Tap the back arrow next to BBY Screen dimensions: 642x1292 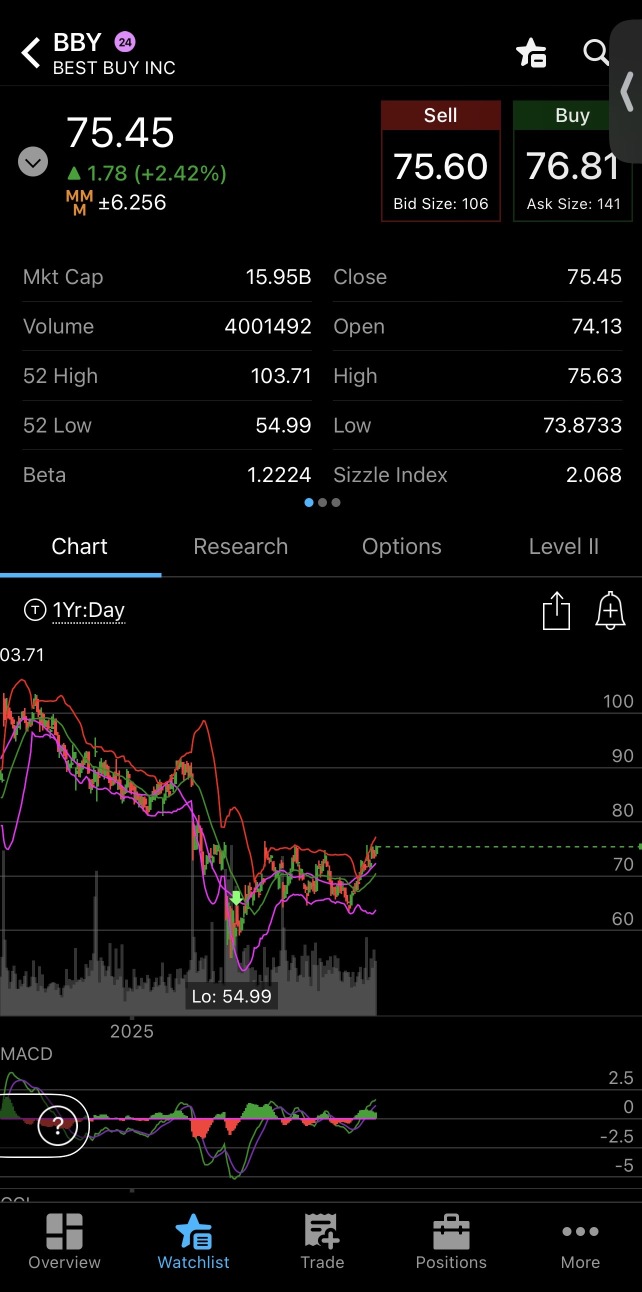coord(31,54)
